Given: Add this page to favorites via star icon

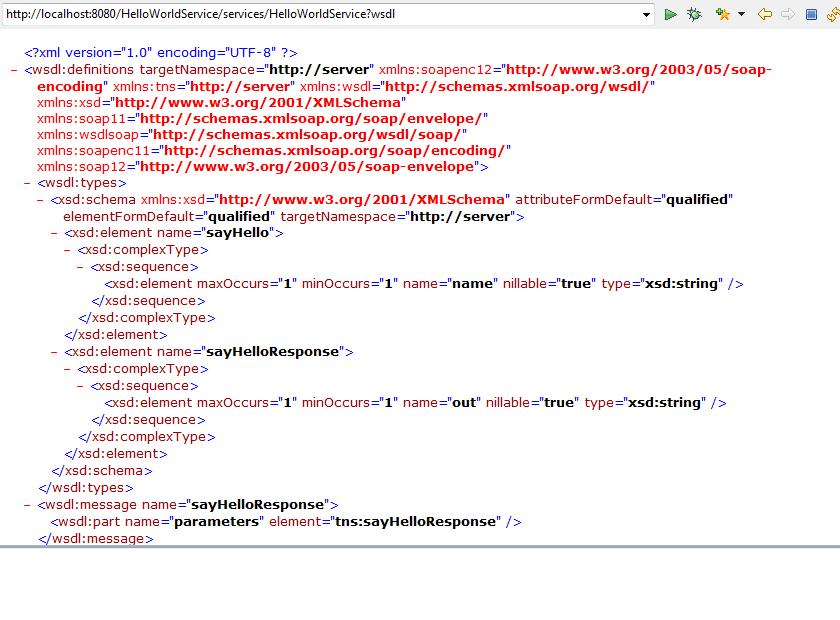Looking at the screenshot, I should click(x=722, y=14).
